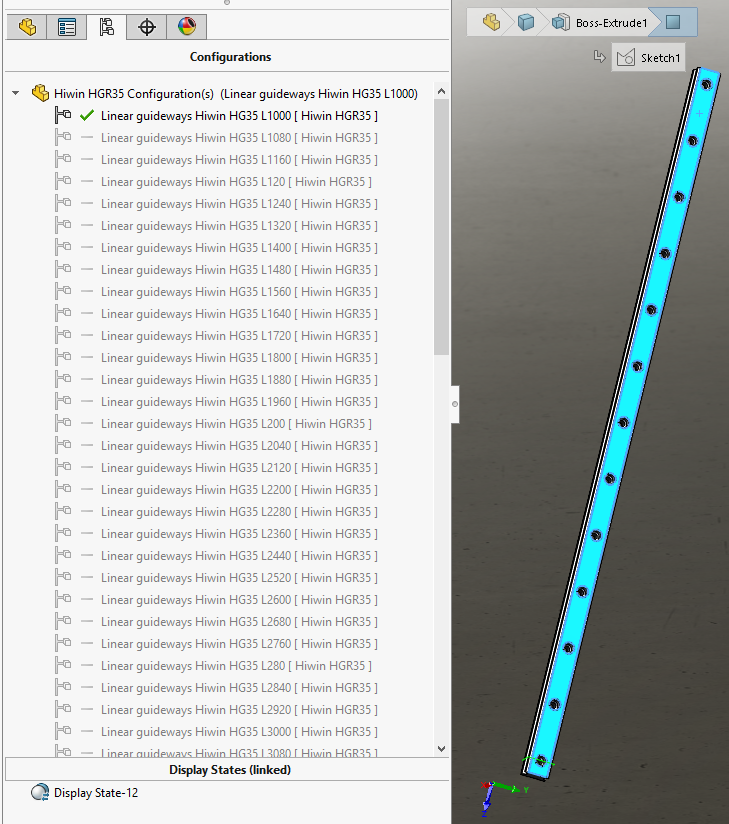Select the configuration Linear guideways Hiwin HG35 L1400
The height and width of the screenshot is (824, 729).
[239, 248]
